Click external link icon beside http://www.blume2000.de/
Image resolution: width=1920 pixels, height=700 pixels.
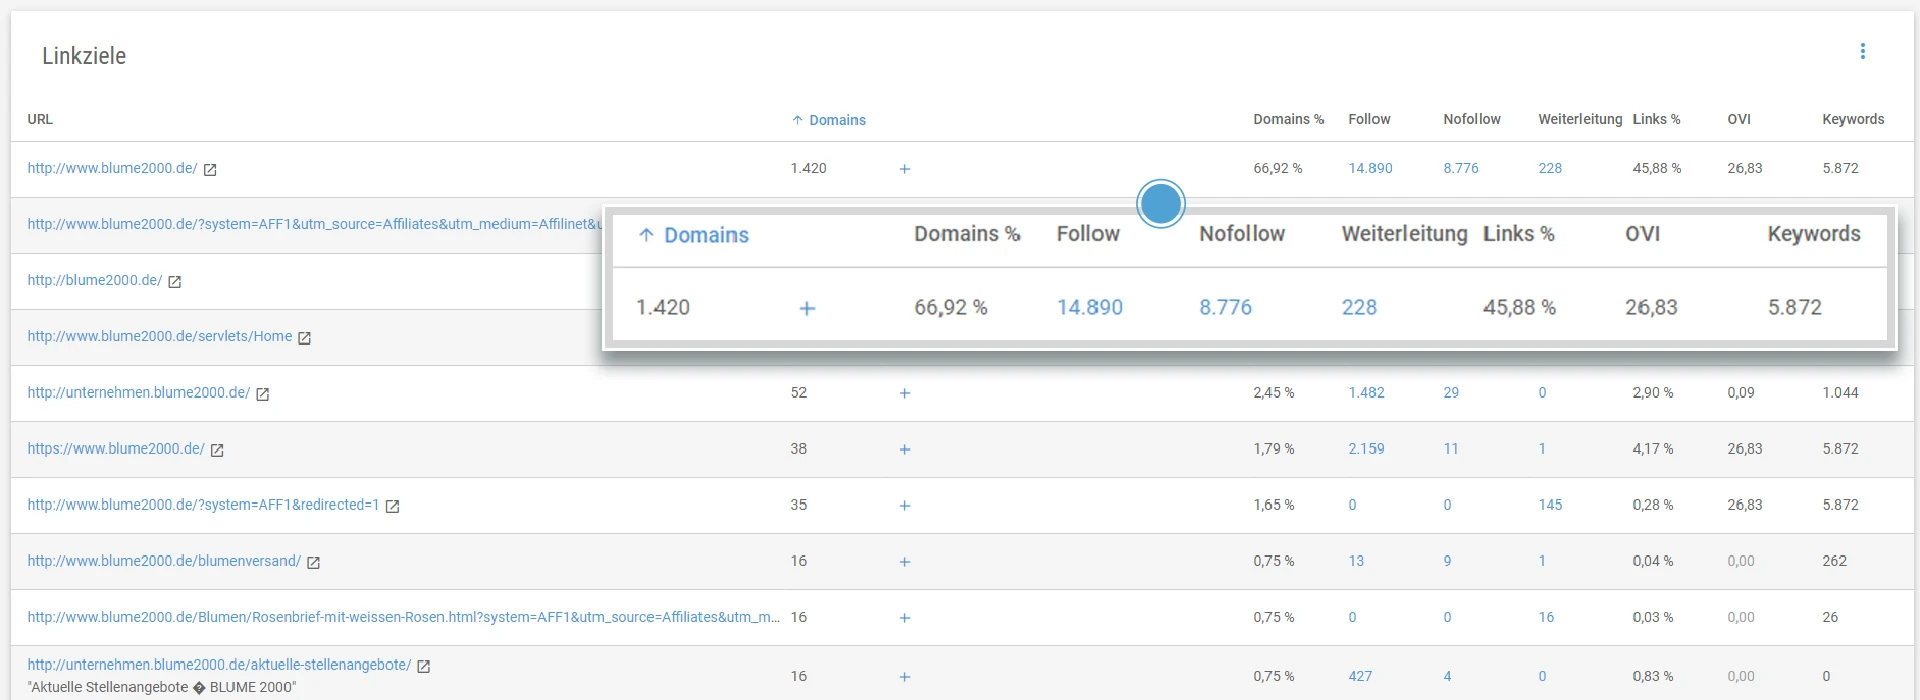(210, 170)
